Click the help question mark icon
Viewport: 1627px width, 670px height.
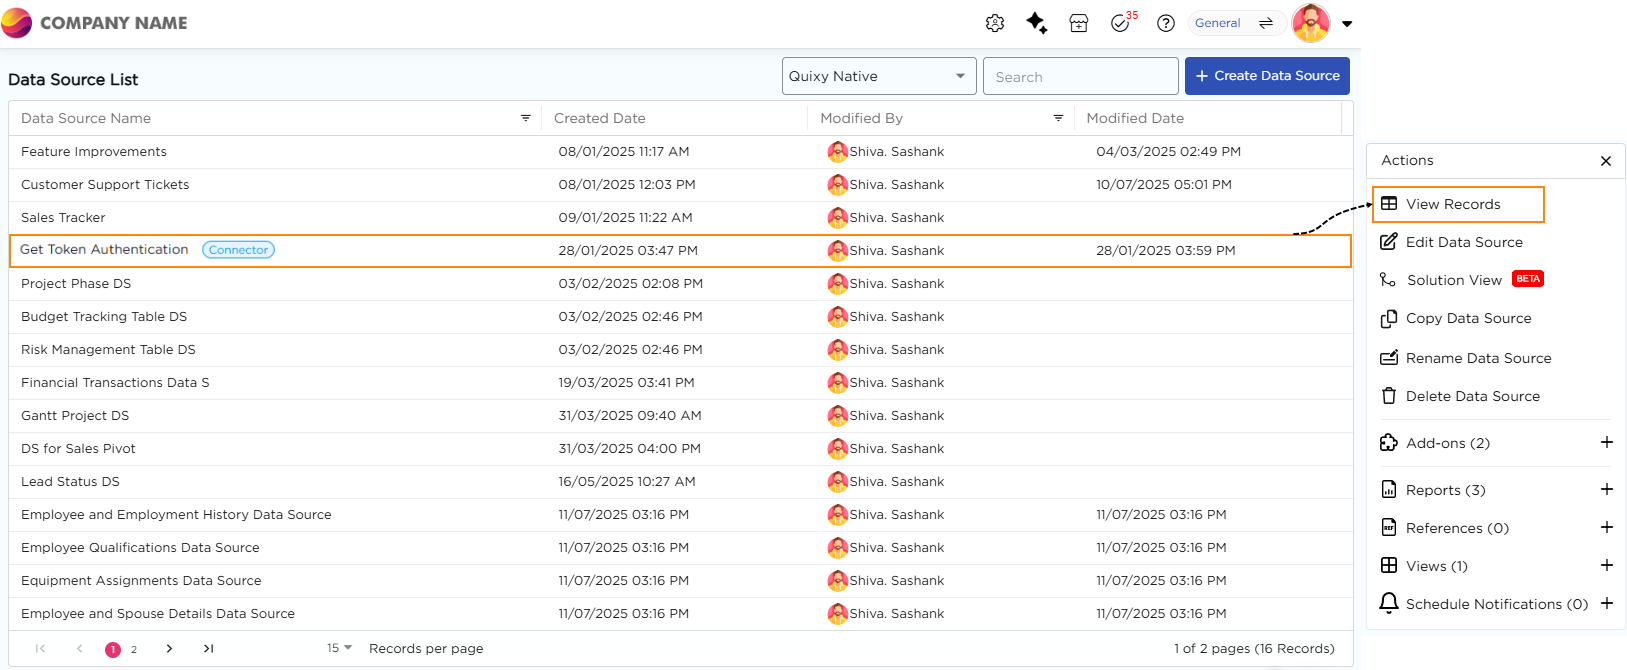point(1165,23)
